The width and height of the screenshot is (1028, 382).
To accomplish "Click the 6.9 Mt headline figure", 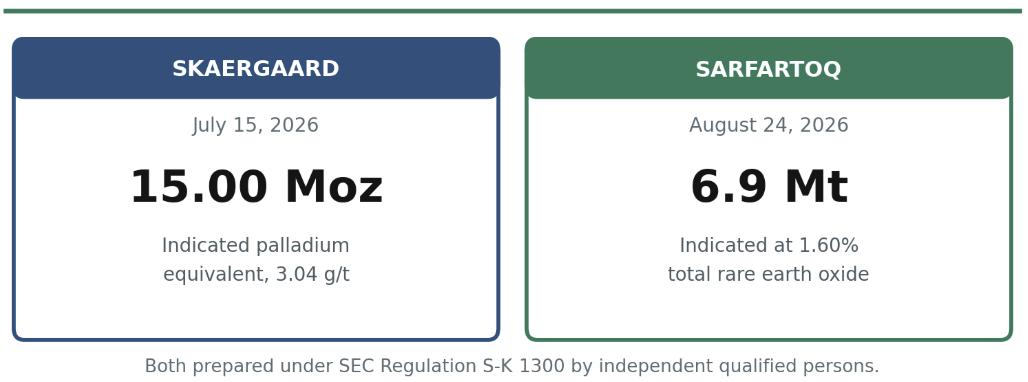I will [x=769, y=187].
